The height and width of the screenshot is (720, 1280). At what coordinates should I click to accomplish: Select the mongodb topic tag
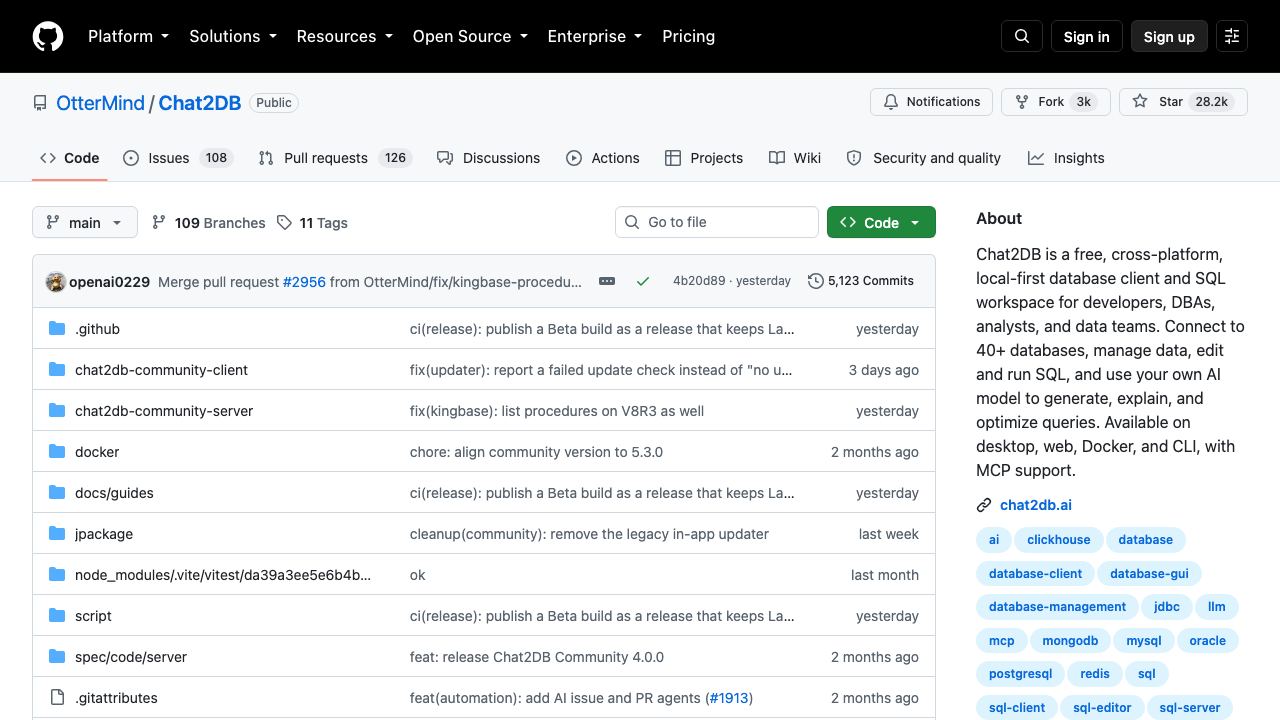pos(1070,641)
